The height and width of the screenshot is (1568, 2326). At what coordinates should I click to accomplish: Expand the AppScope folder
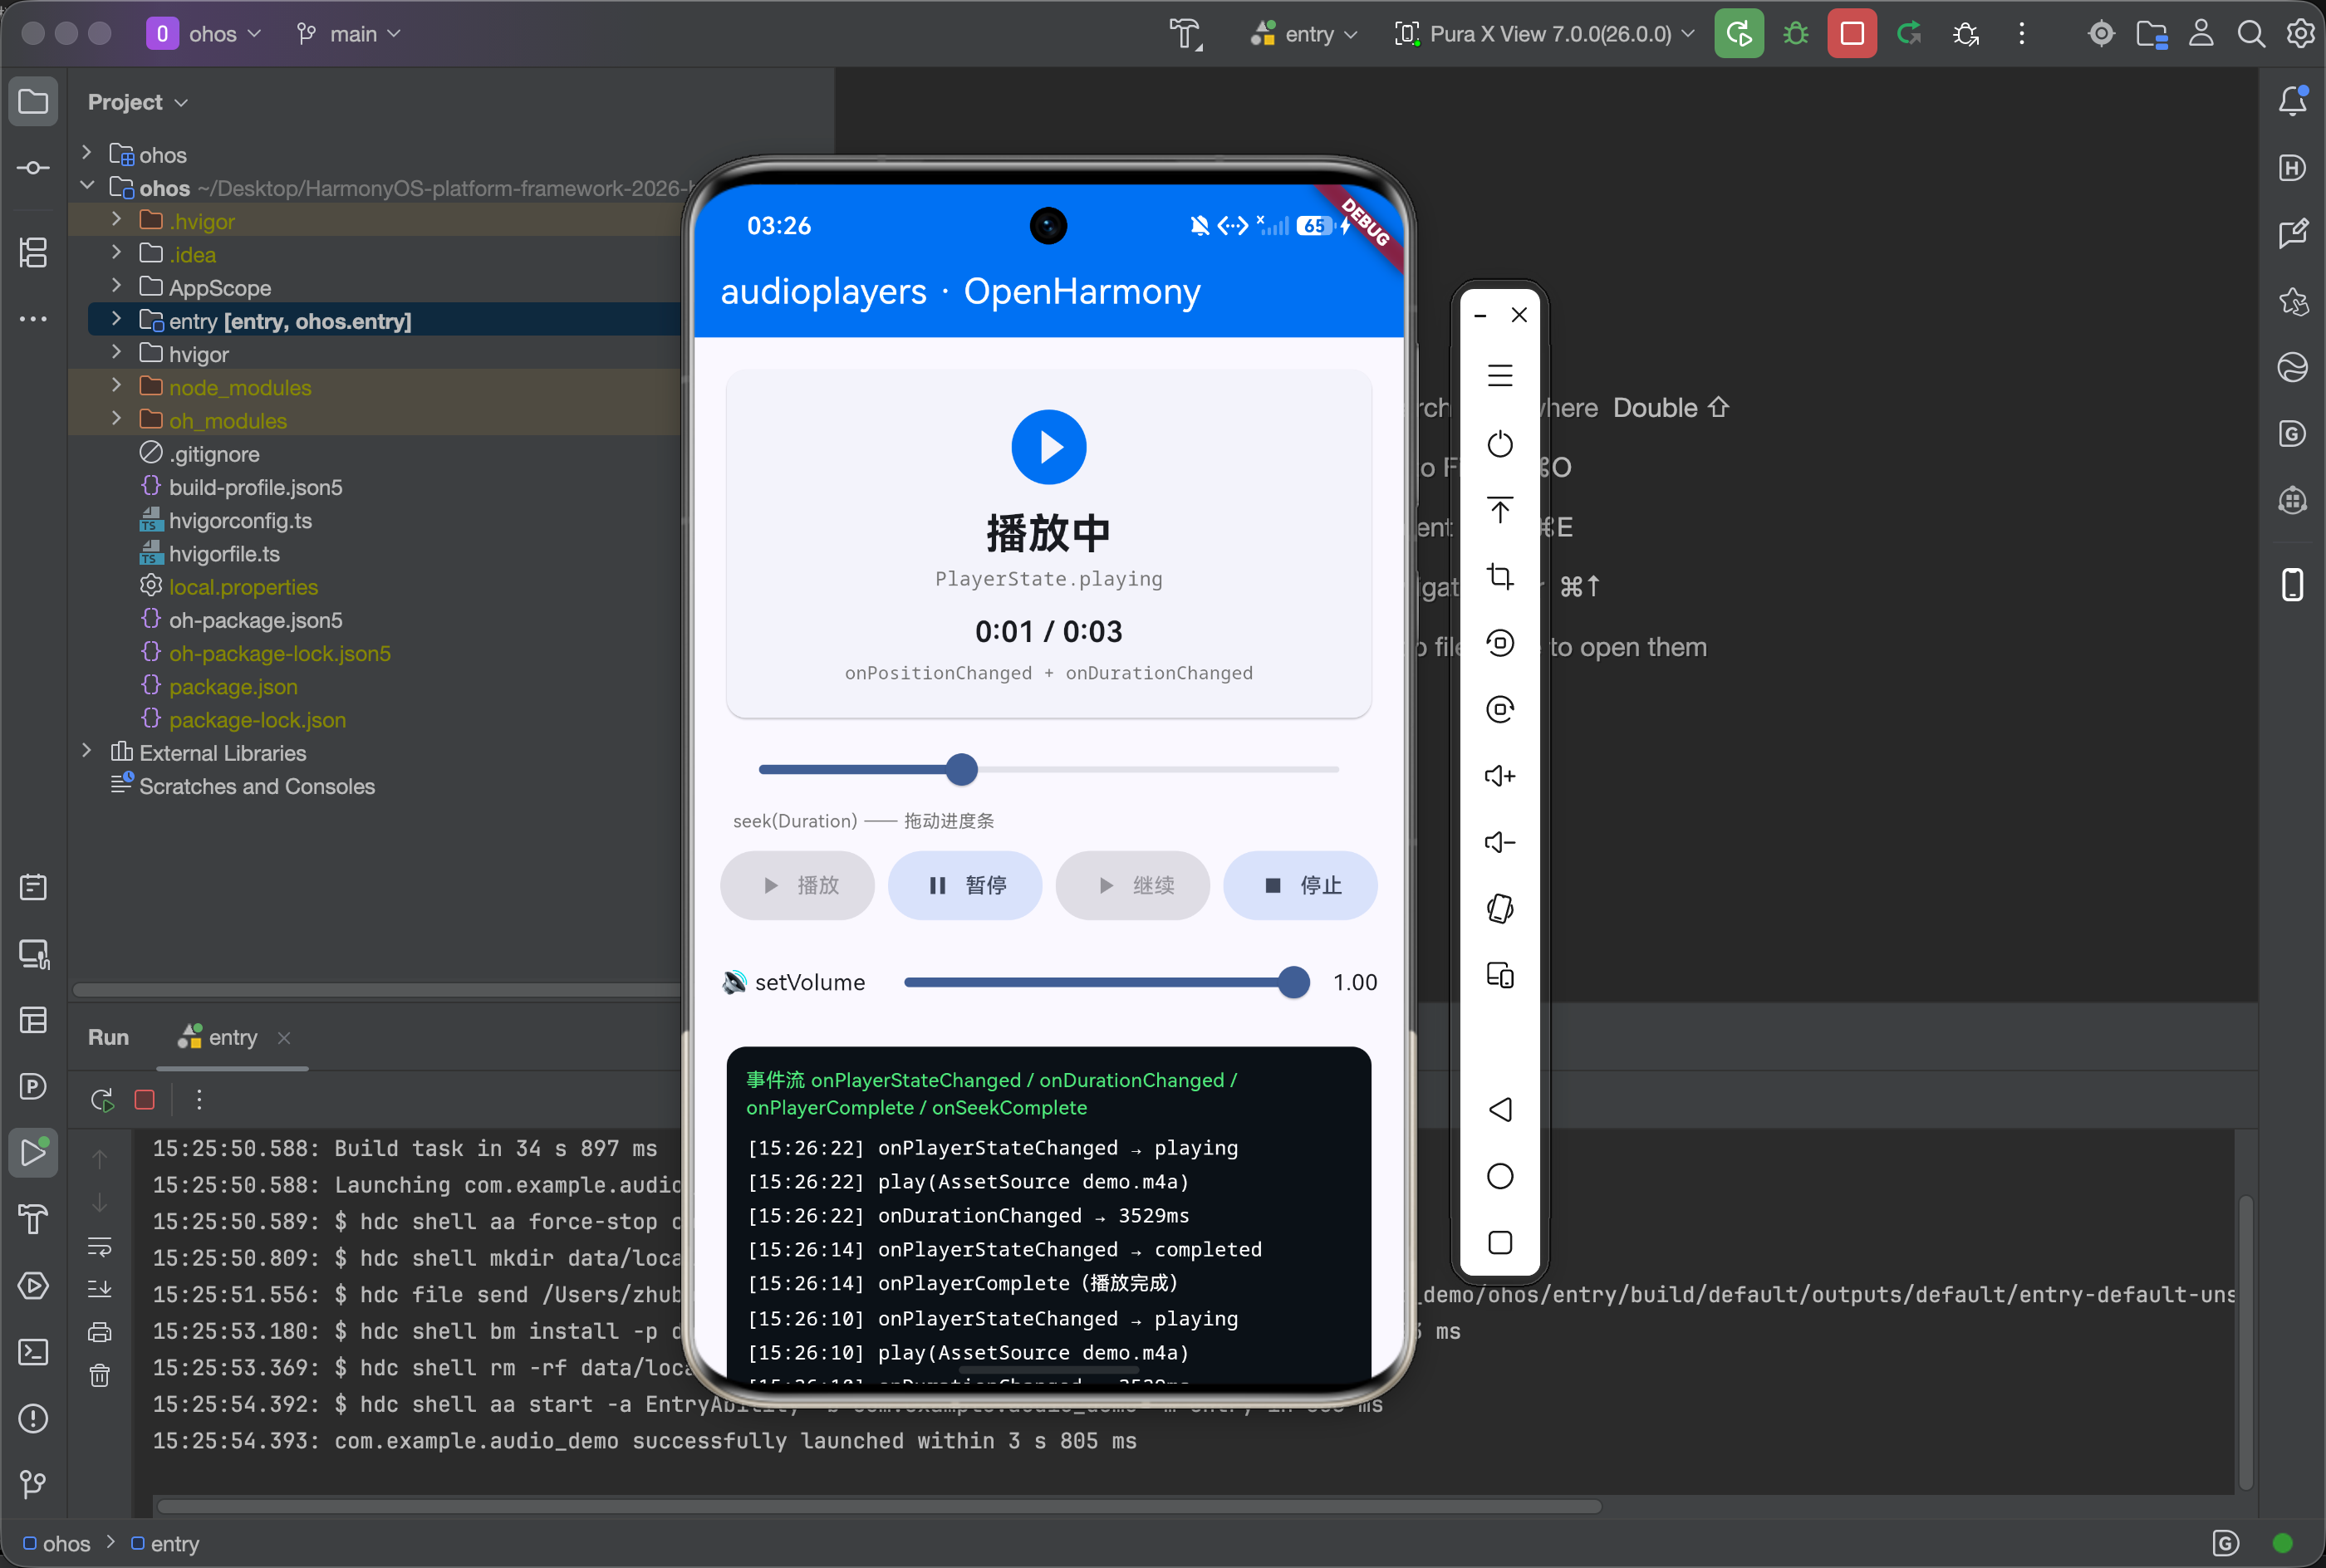point(116,287)
